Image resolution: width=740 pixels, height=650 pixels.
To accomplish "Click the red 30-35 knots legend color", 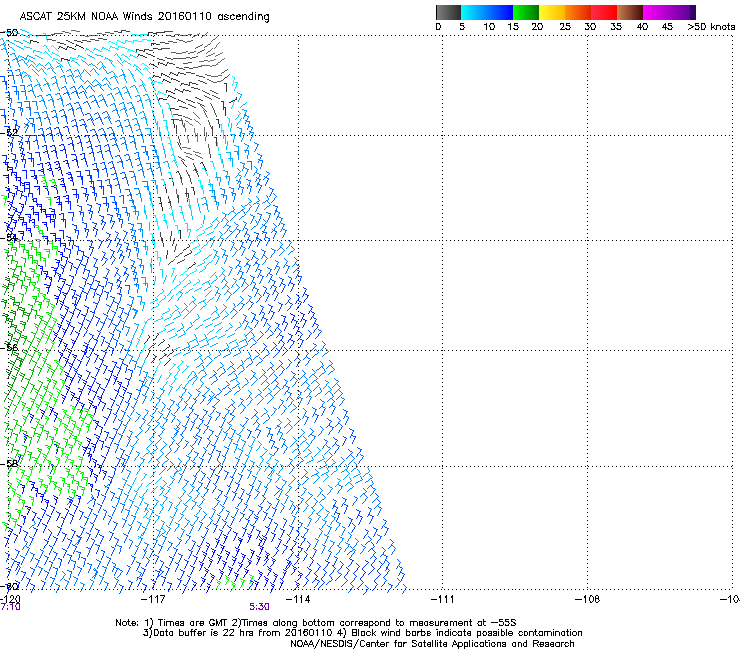I will point(604,12).
